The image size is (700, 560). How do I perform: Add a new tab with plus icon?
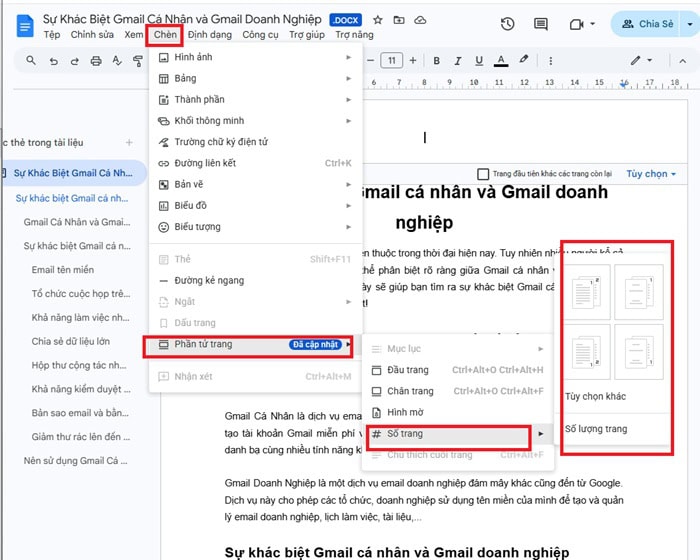click(x=128, y=143)
